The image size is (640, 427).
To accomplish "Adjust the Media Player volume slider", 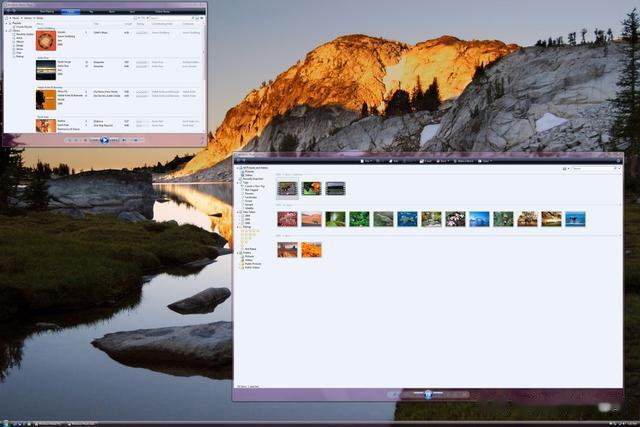I will click(x=136, y=140).
